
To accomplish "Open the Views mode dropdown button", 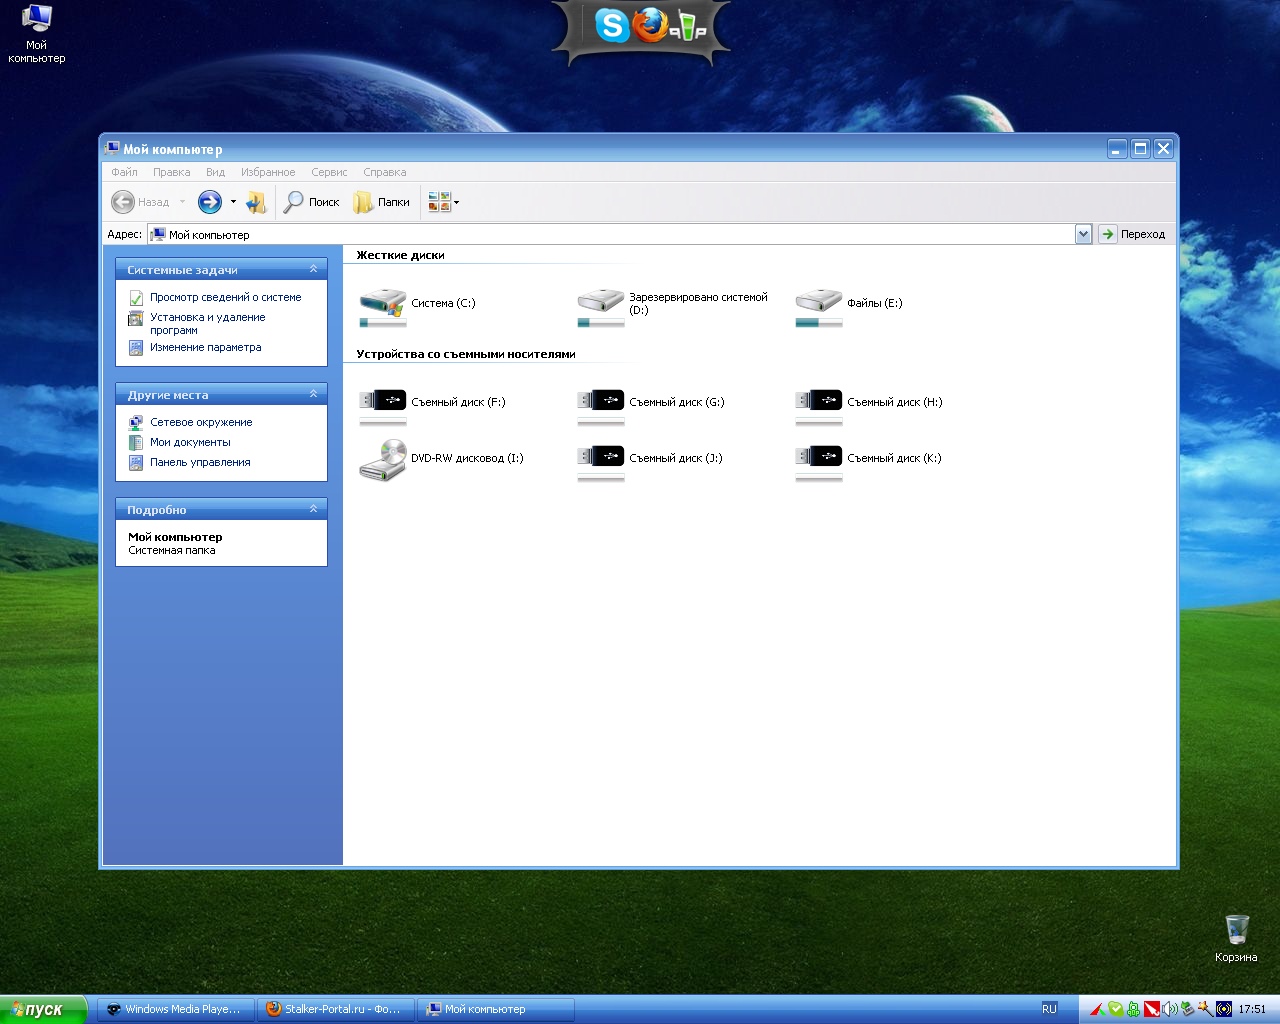I will 443,202.
